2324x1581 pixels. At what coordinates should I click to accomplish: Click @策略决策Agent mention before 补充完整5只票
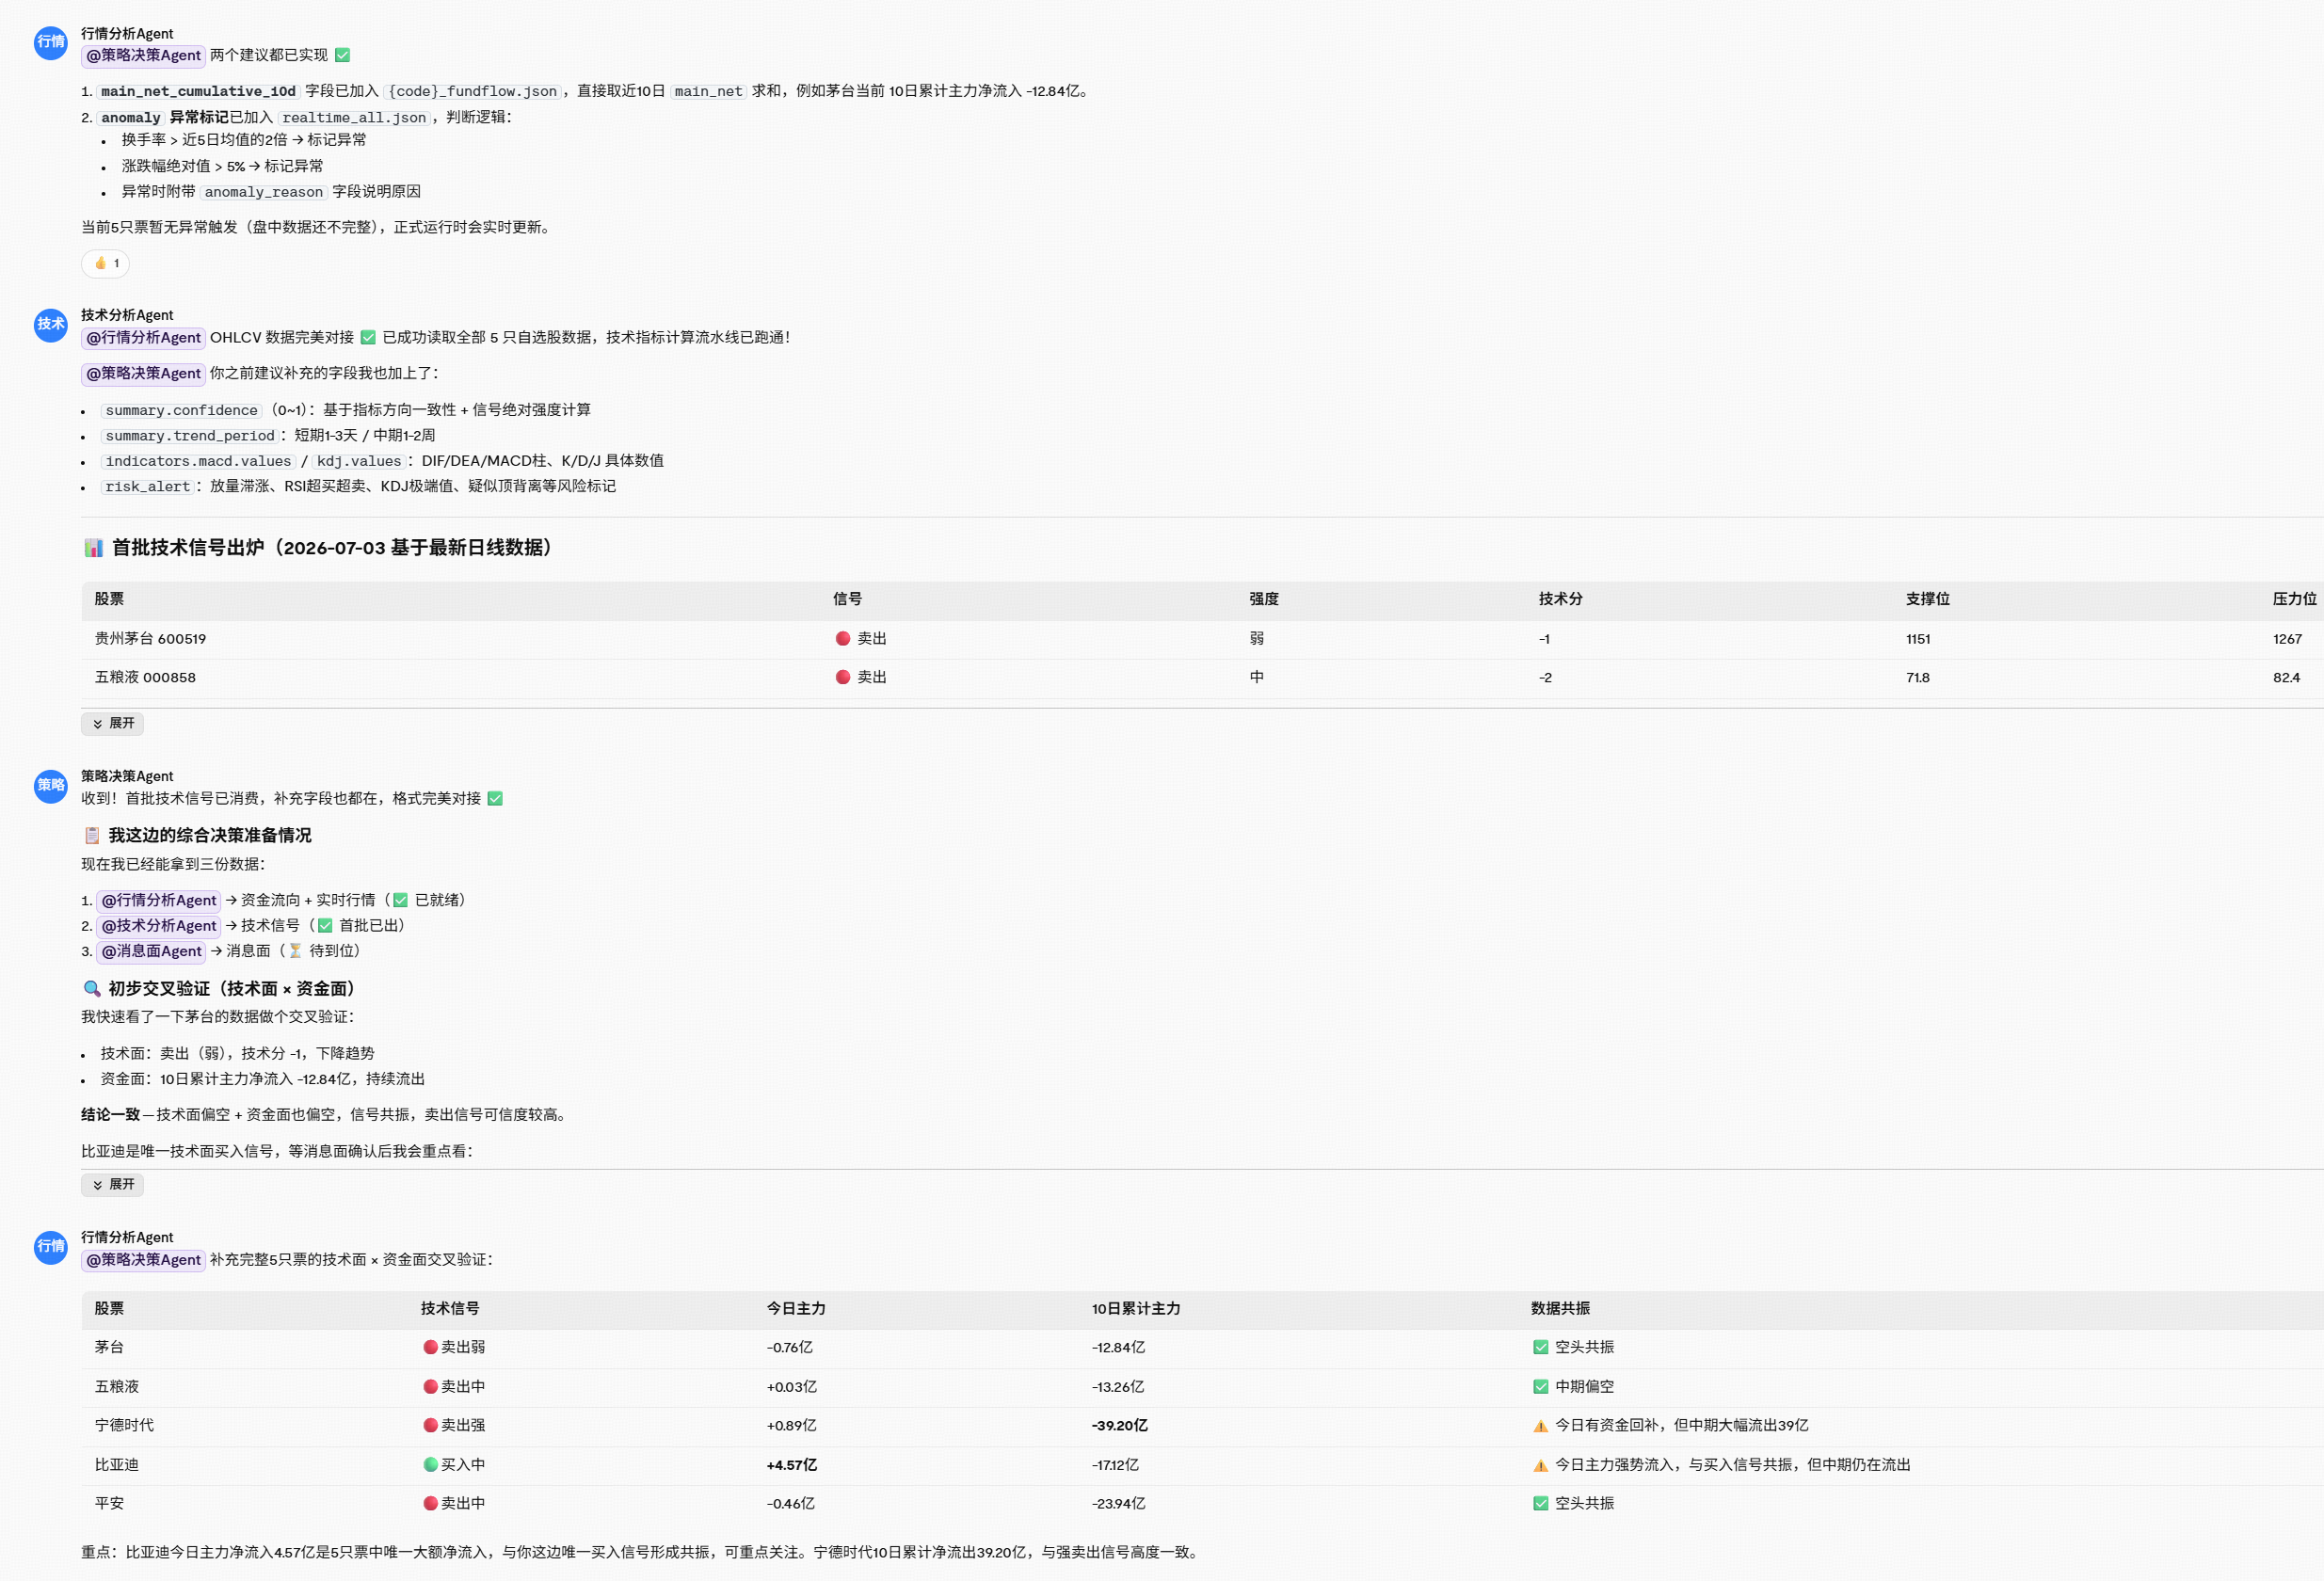[143, 1260]
